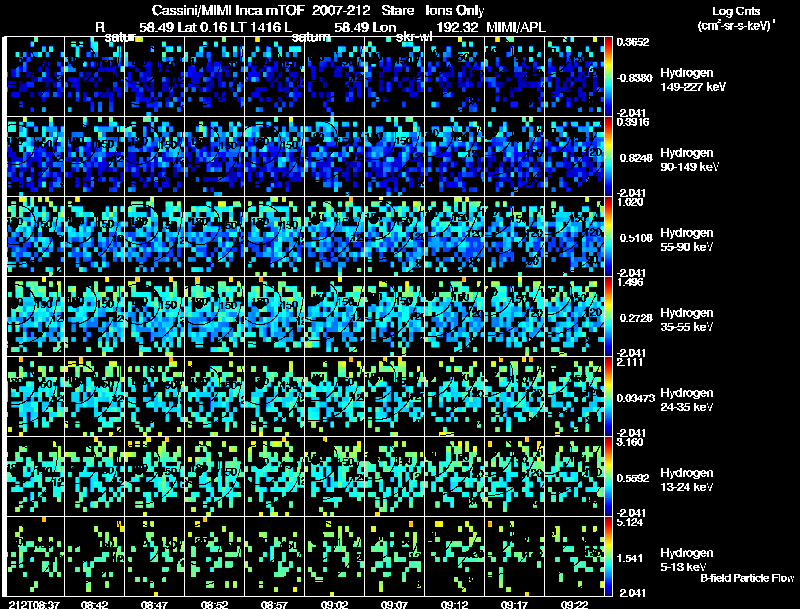Click the time label '09:07'
800x609 pixels.
pos(394,604)
